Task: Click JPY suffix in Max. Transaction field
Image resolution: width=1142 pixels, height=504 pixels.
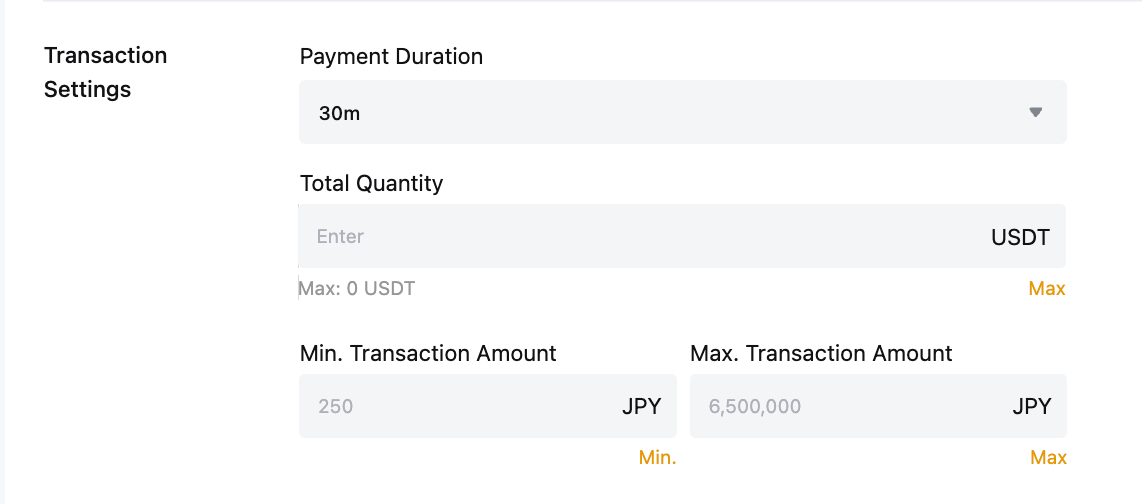Action: point(1031,406)
